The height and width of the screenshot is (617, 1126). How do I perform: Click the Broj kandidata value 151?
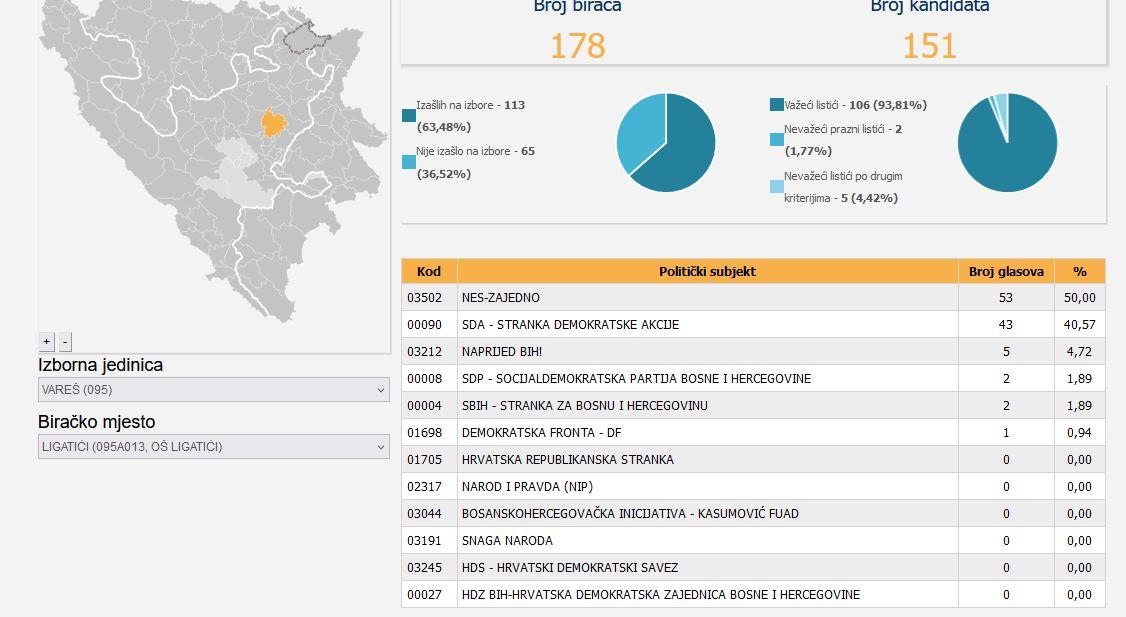[x=929, y=46]
